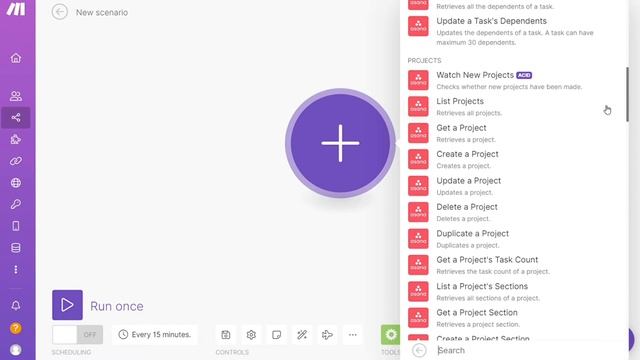The image size is (640, 360).
Task: Open the Templates puzzle icon in sidebar
Action: click(x=16, y=140)
